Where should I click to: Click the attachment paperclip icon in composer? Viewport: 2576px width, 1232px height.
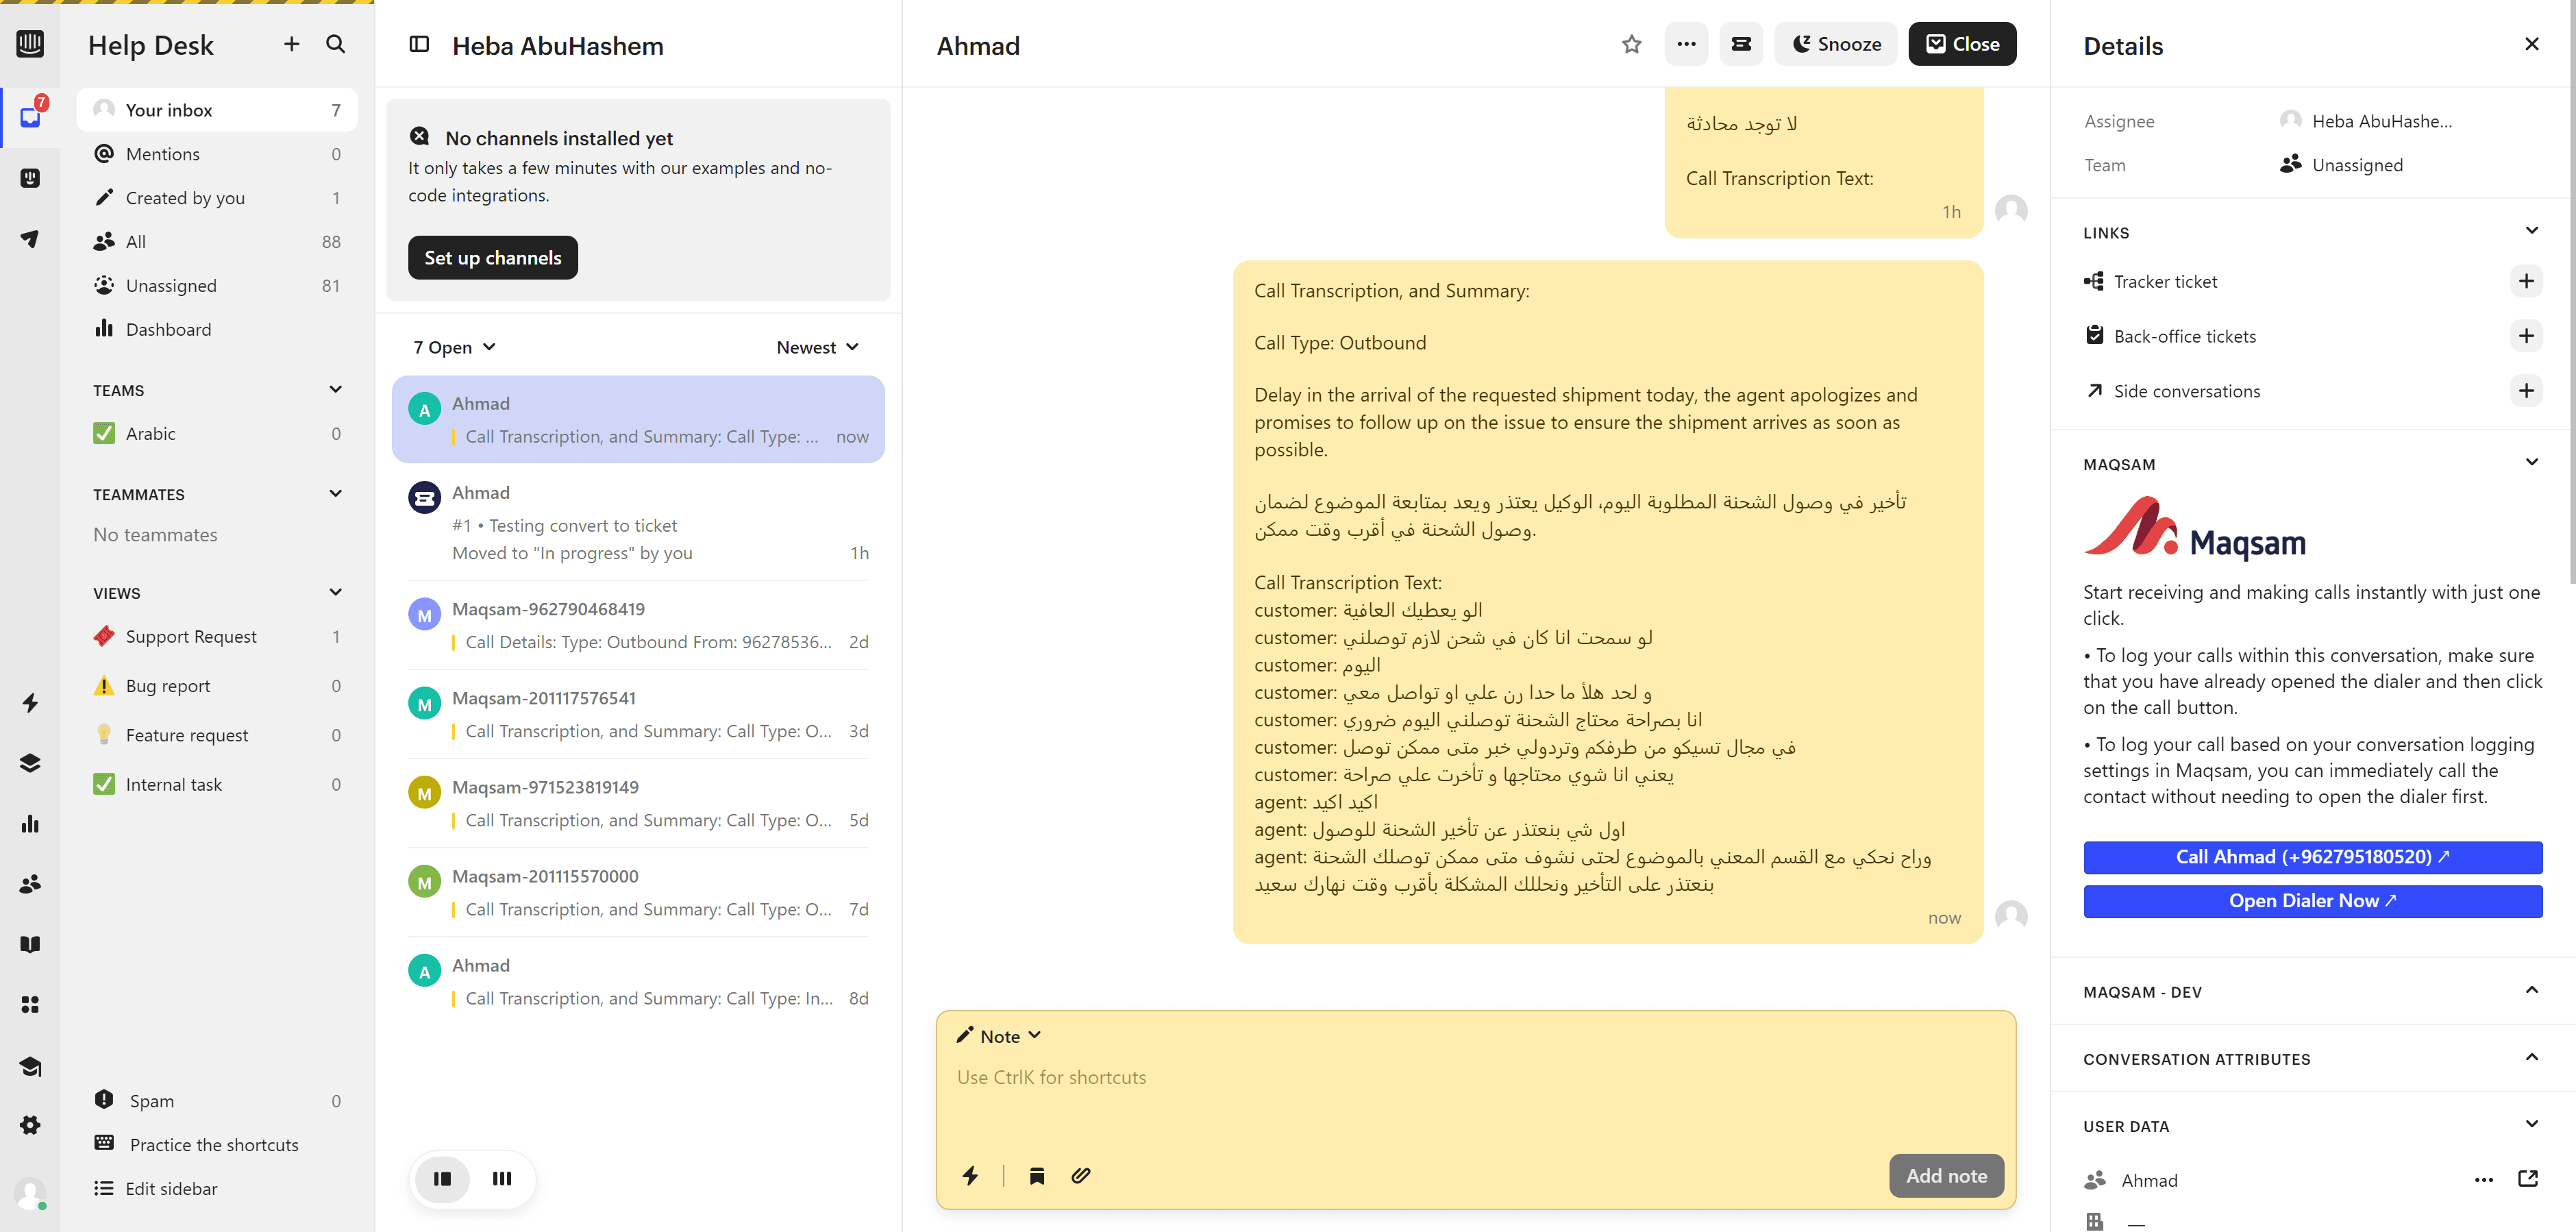pos(1080,1176)
